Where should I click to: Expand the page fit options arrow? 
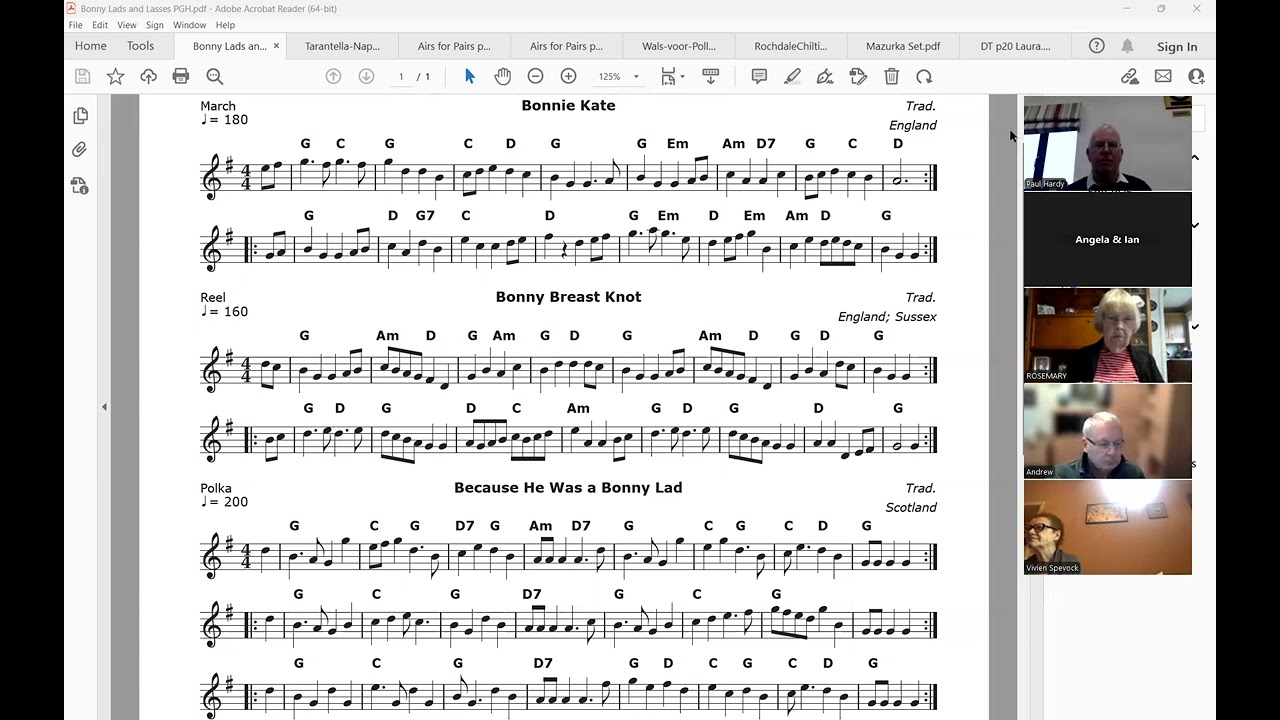(682, 76)
